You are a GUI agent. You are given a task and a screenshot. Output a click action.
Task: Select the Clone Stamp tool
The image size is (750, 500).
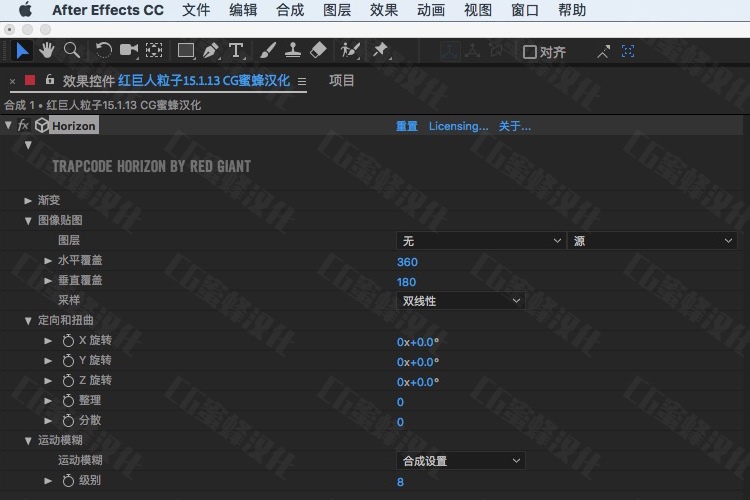[x=293, y=50]
